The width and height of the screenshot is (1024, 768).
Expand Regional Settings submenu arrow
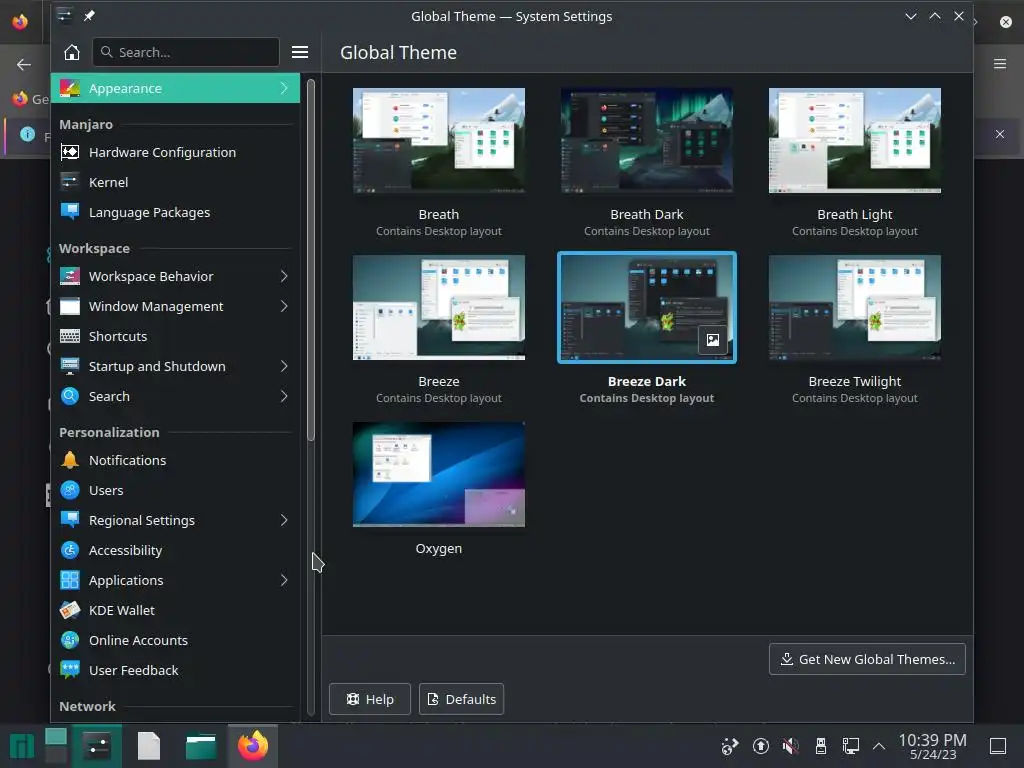(284, 520)
